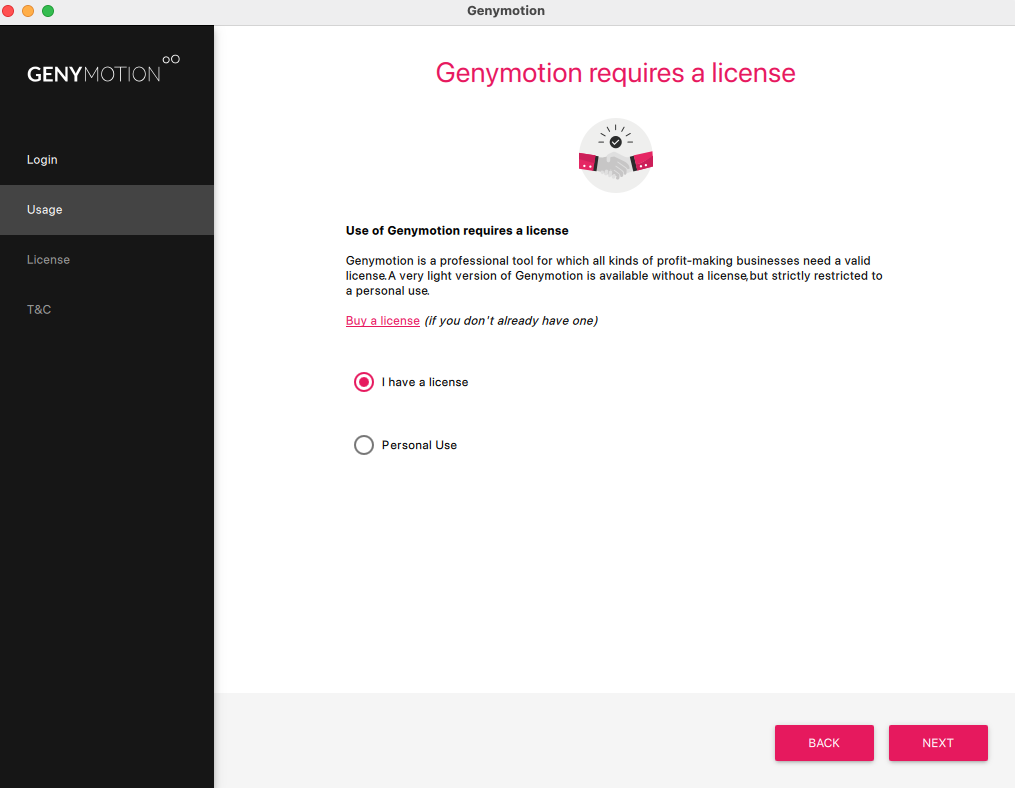Jump to the T&C sidebar step
Screen dimensions: 1015x788
click(39, 310)
